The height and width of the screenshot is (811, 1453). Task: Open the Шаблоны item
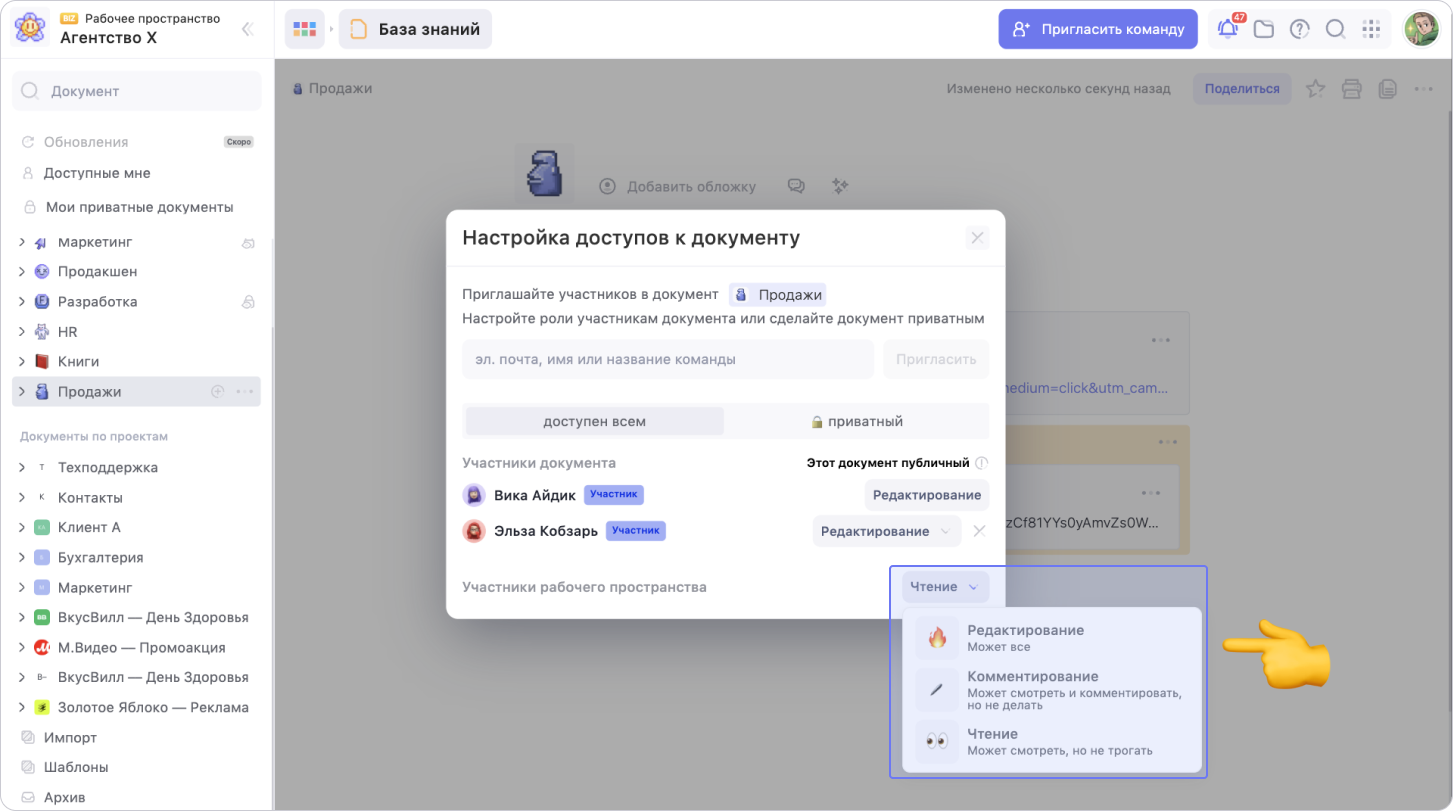tap(76, 768)
